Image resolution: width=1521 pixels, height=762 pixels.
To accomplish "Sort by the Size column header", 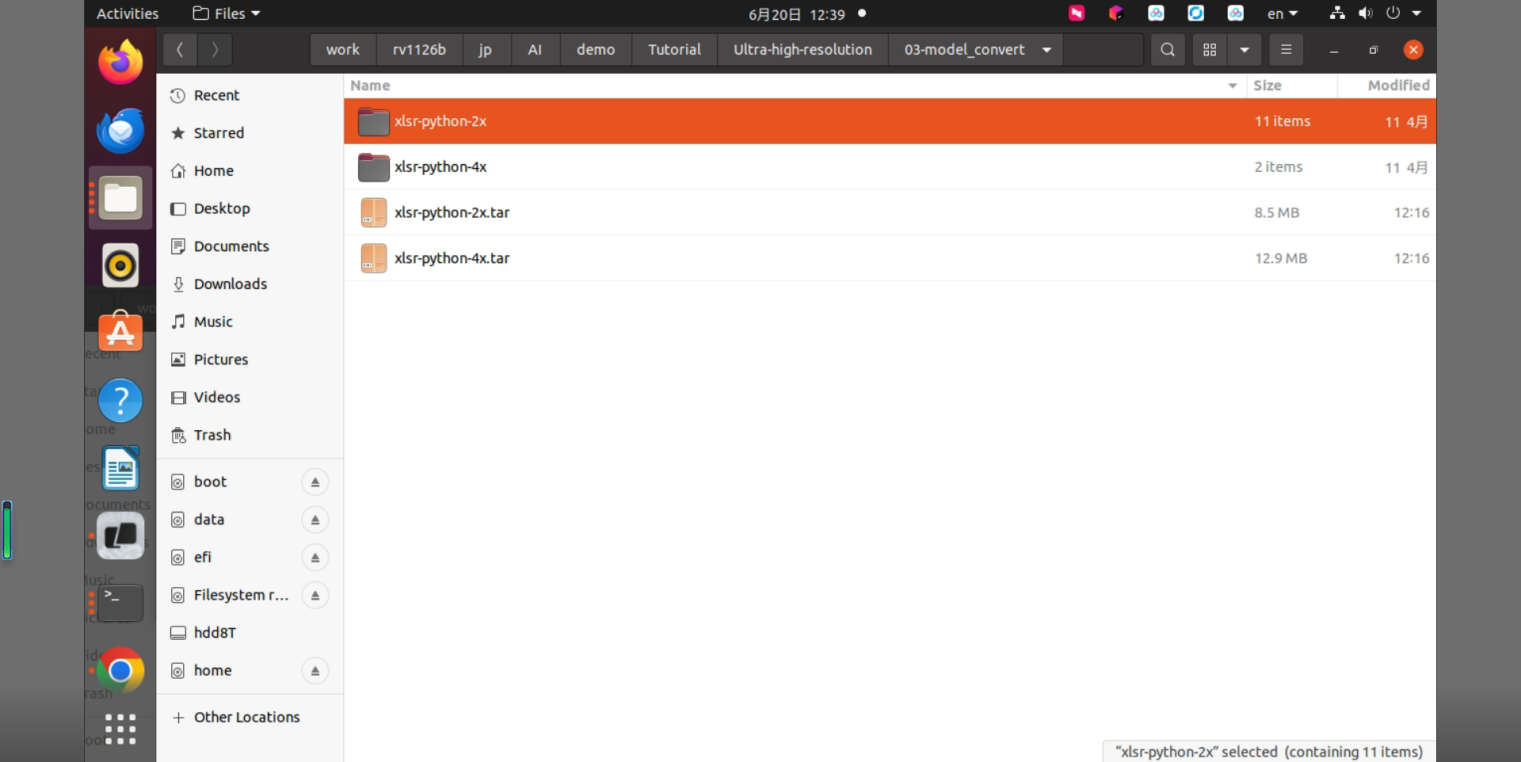I will click(x=1292, y=86).
